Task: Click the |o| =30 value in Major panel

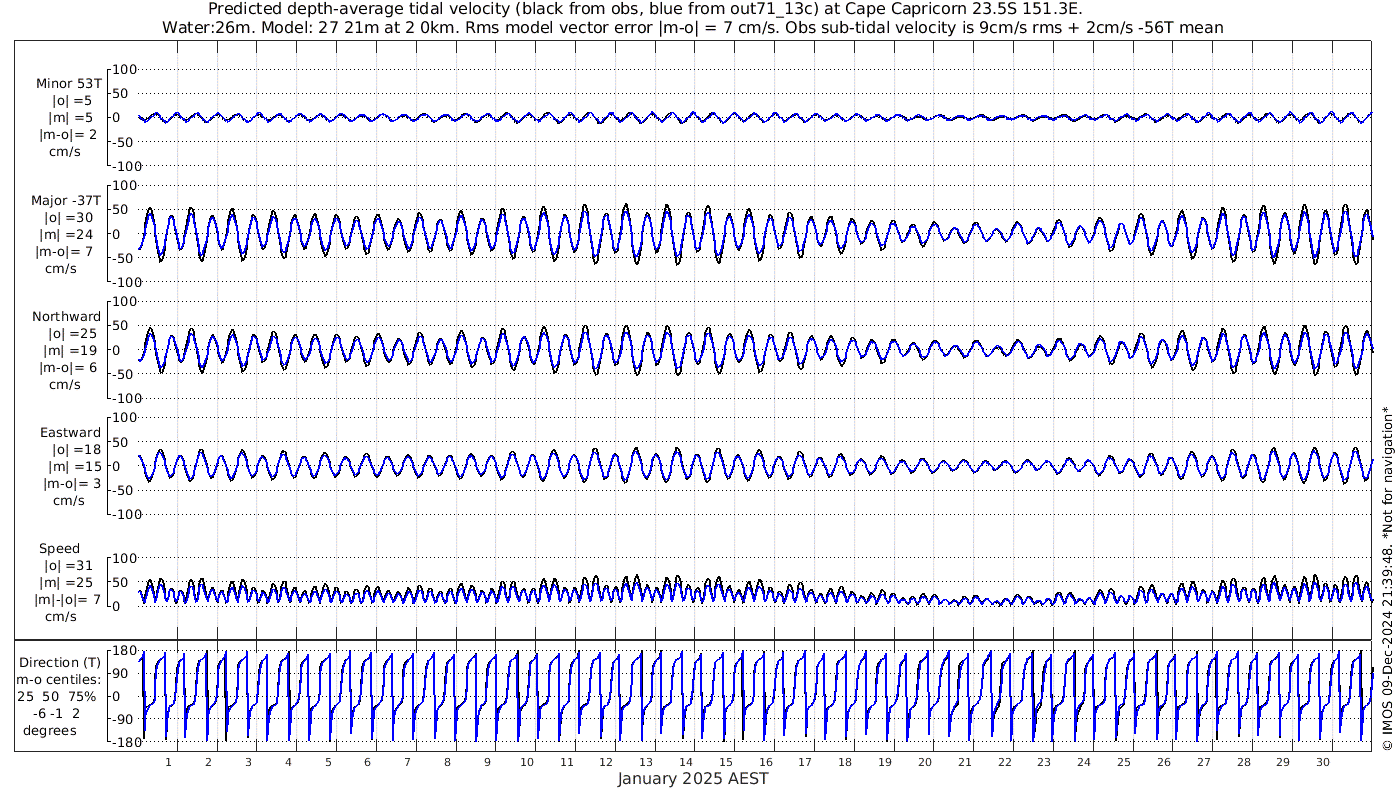Action: coord(68,218)
